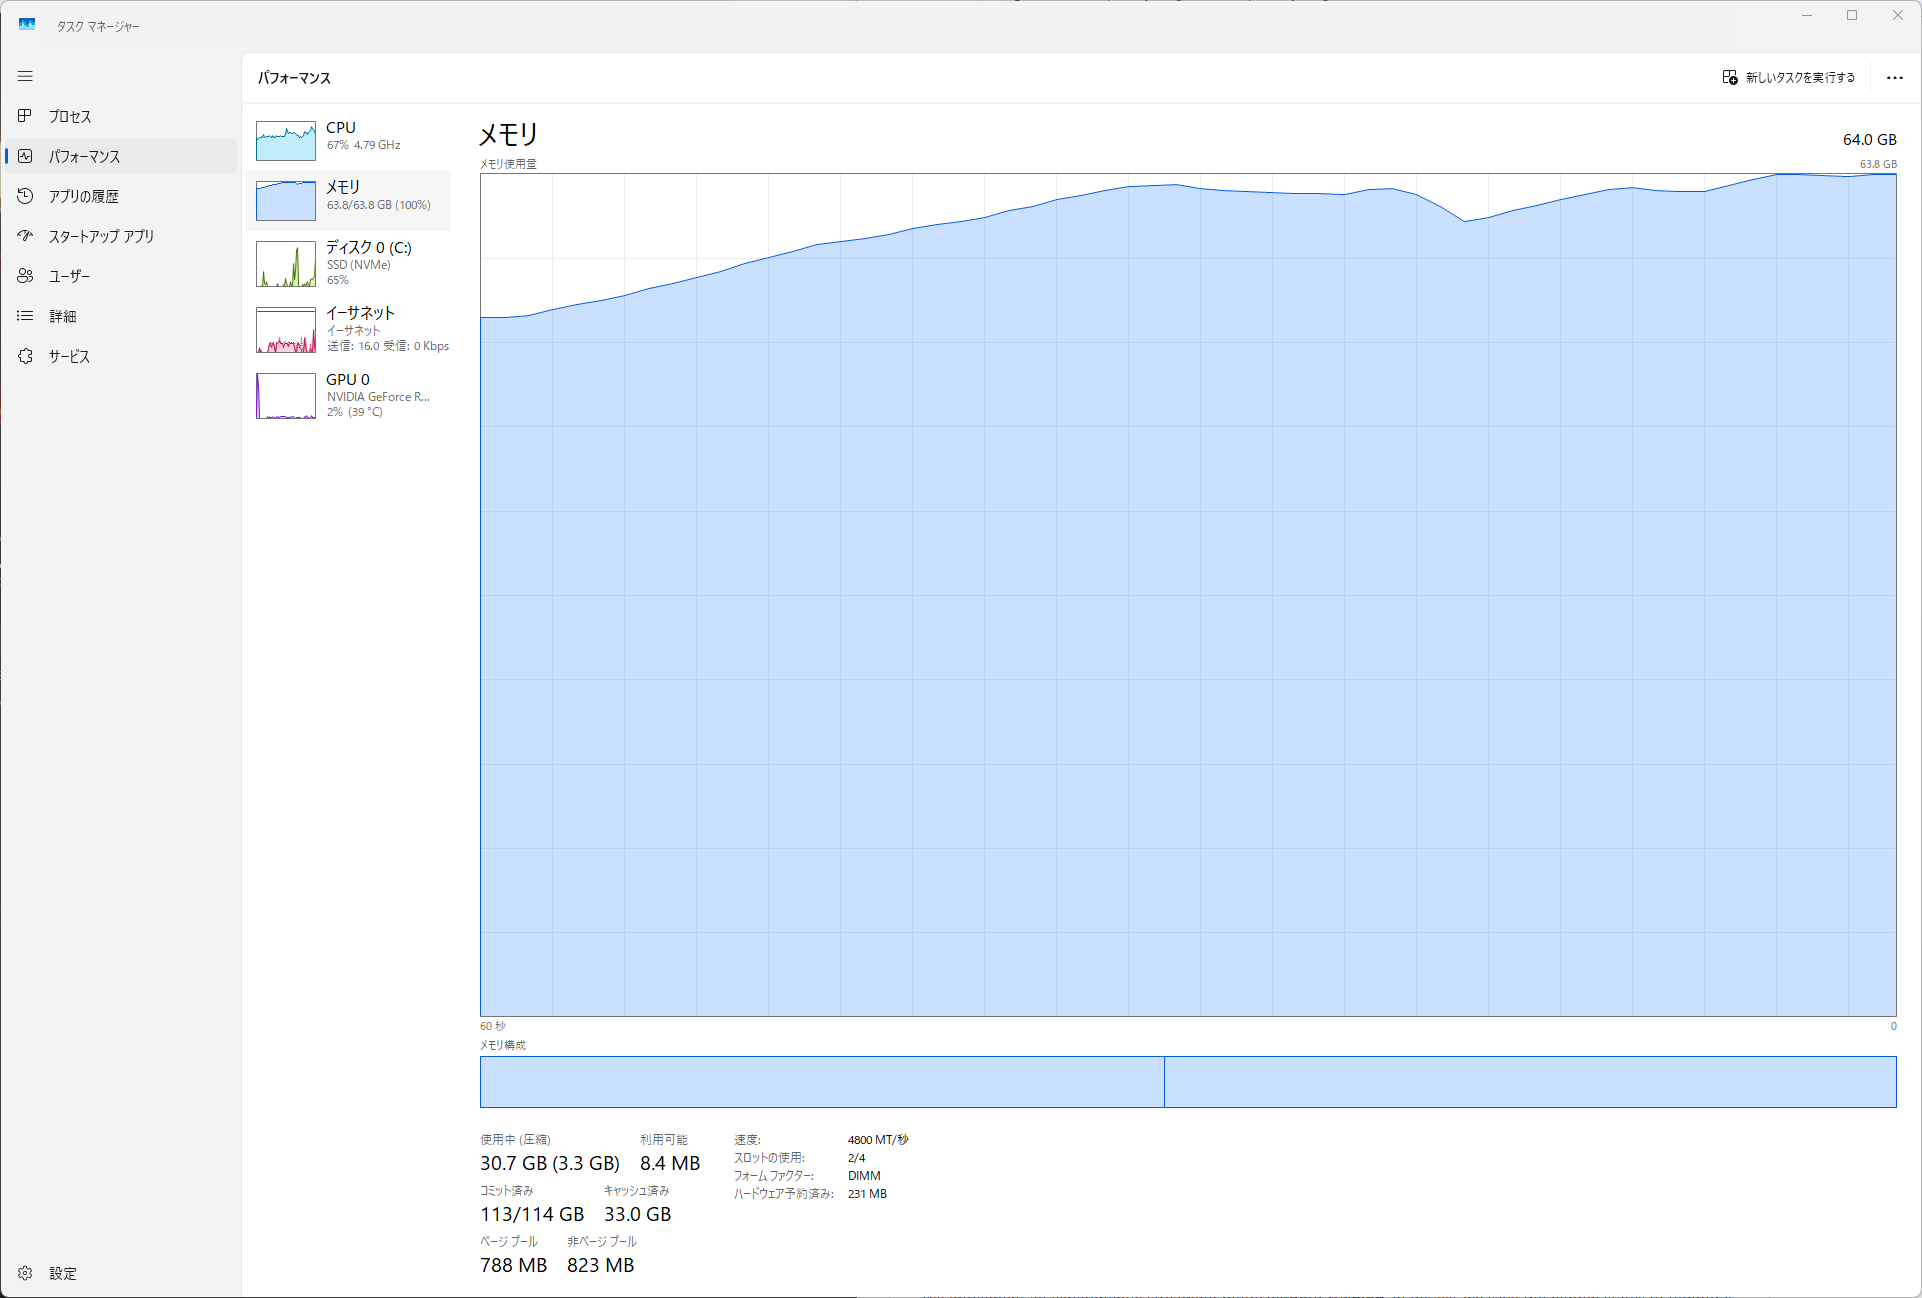Expand the three-dot more options menu

(1894, 77)
